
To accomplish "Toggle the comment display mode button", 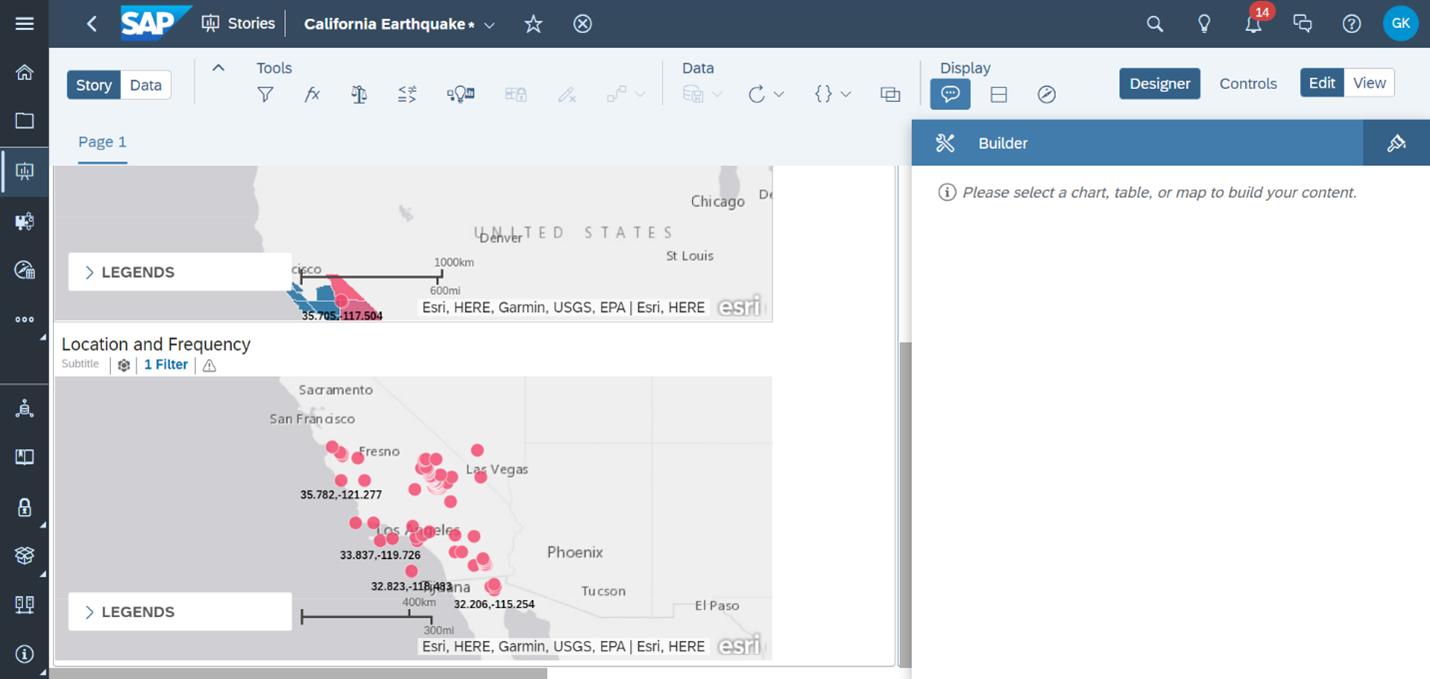I will (950, 94).
